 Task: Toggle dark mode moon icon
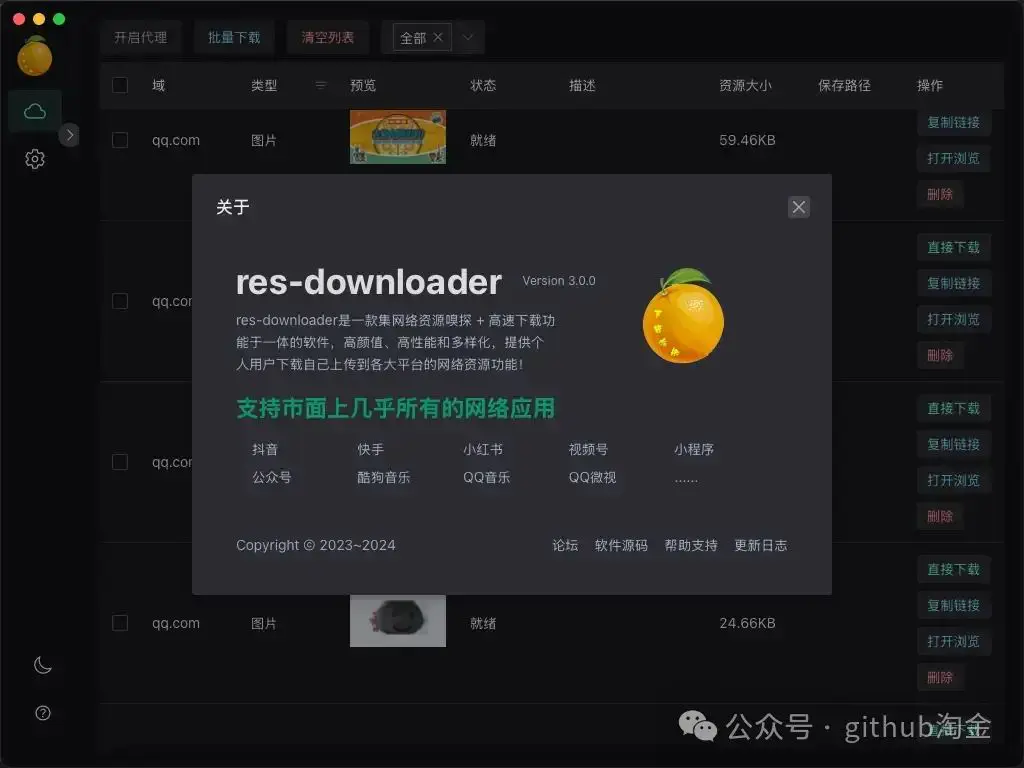coord(42,665)
